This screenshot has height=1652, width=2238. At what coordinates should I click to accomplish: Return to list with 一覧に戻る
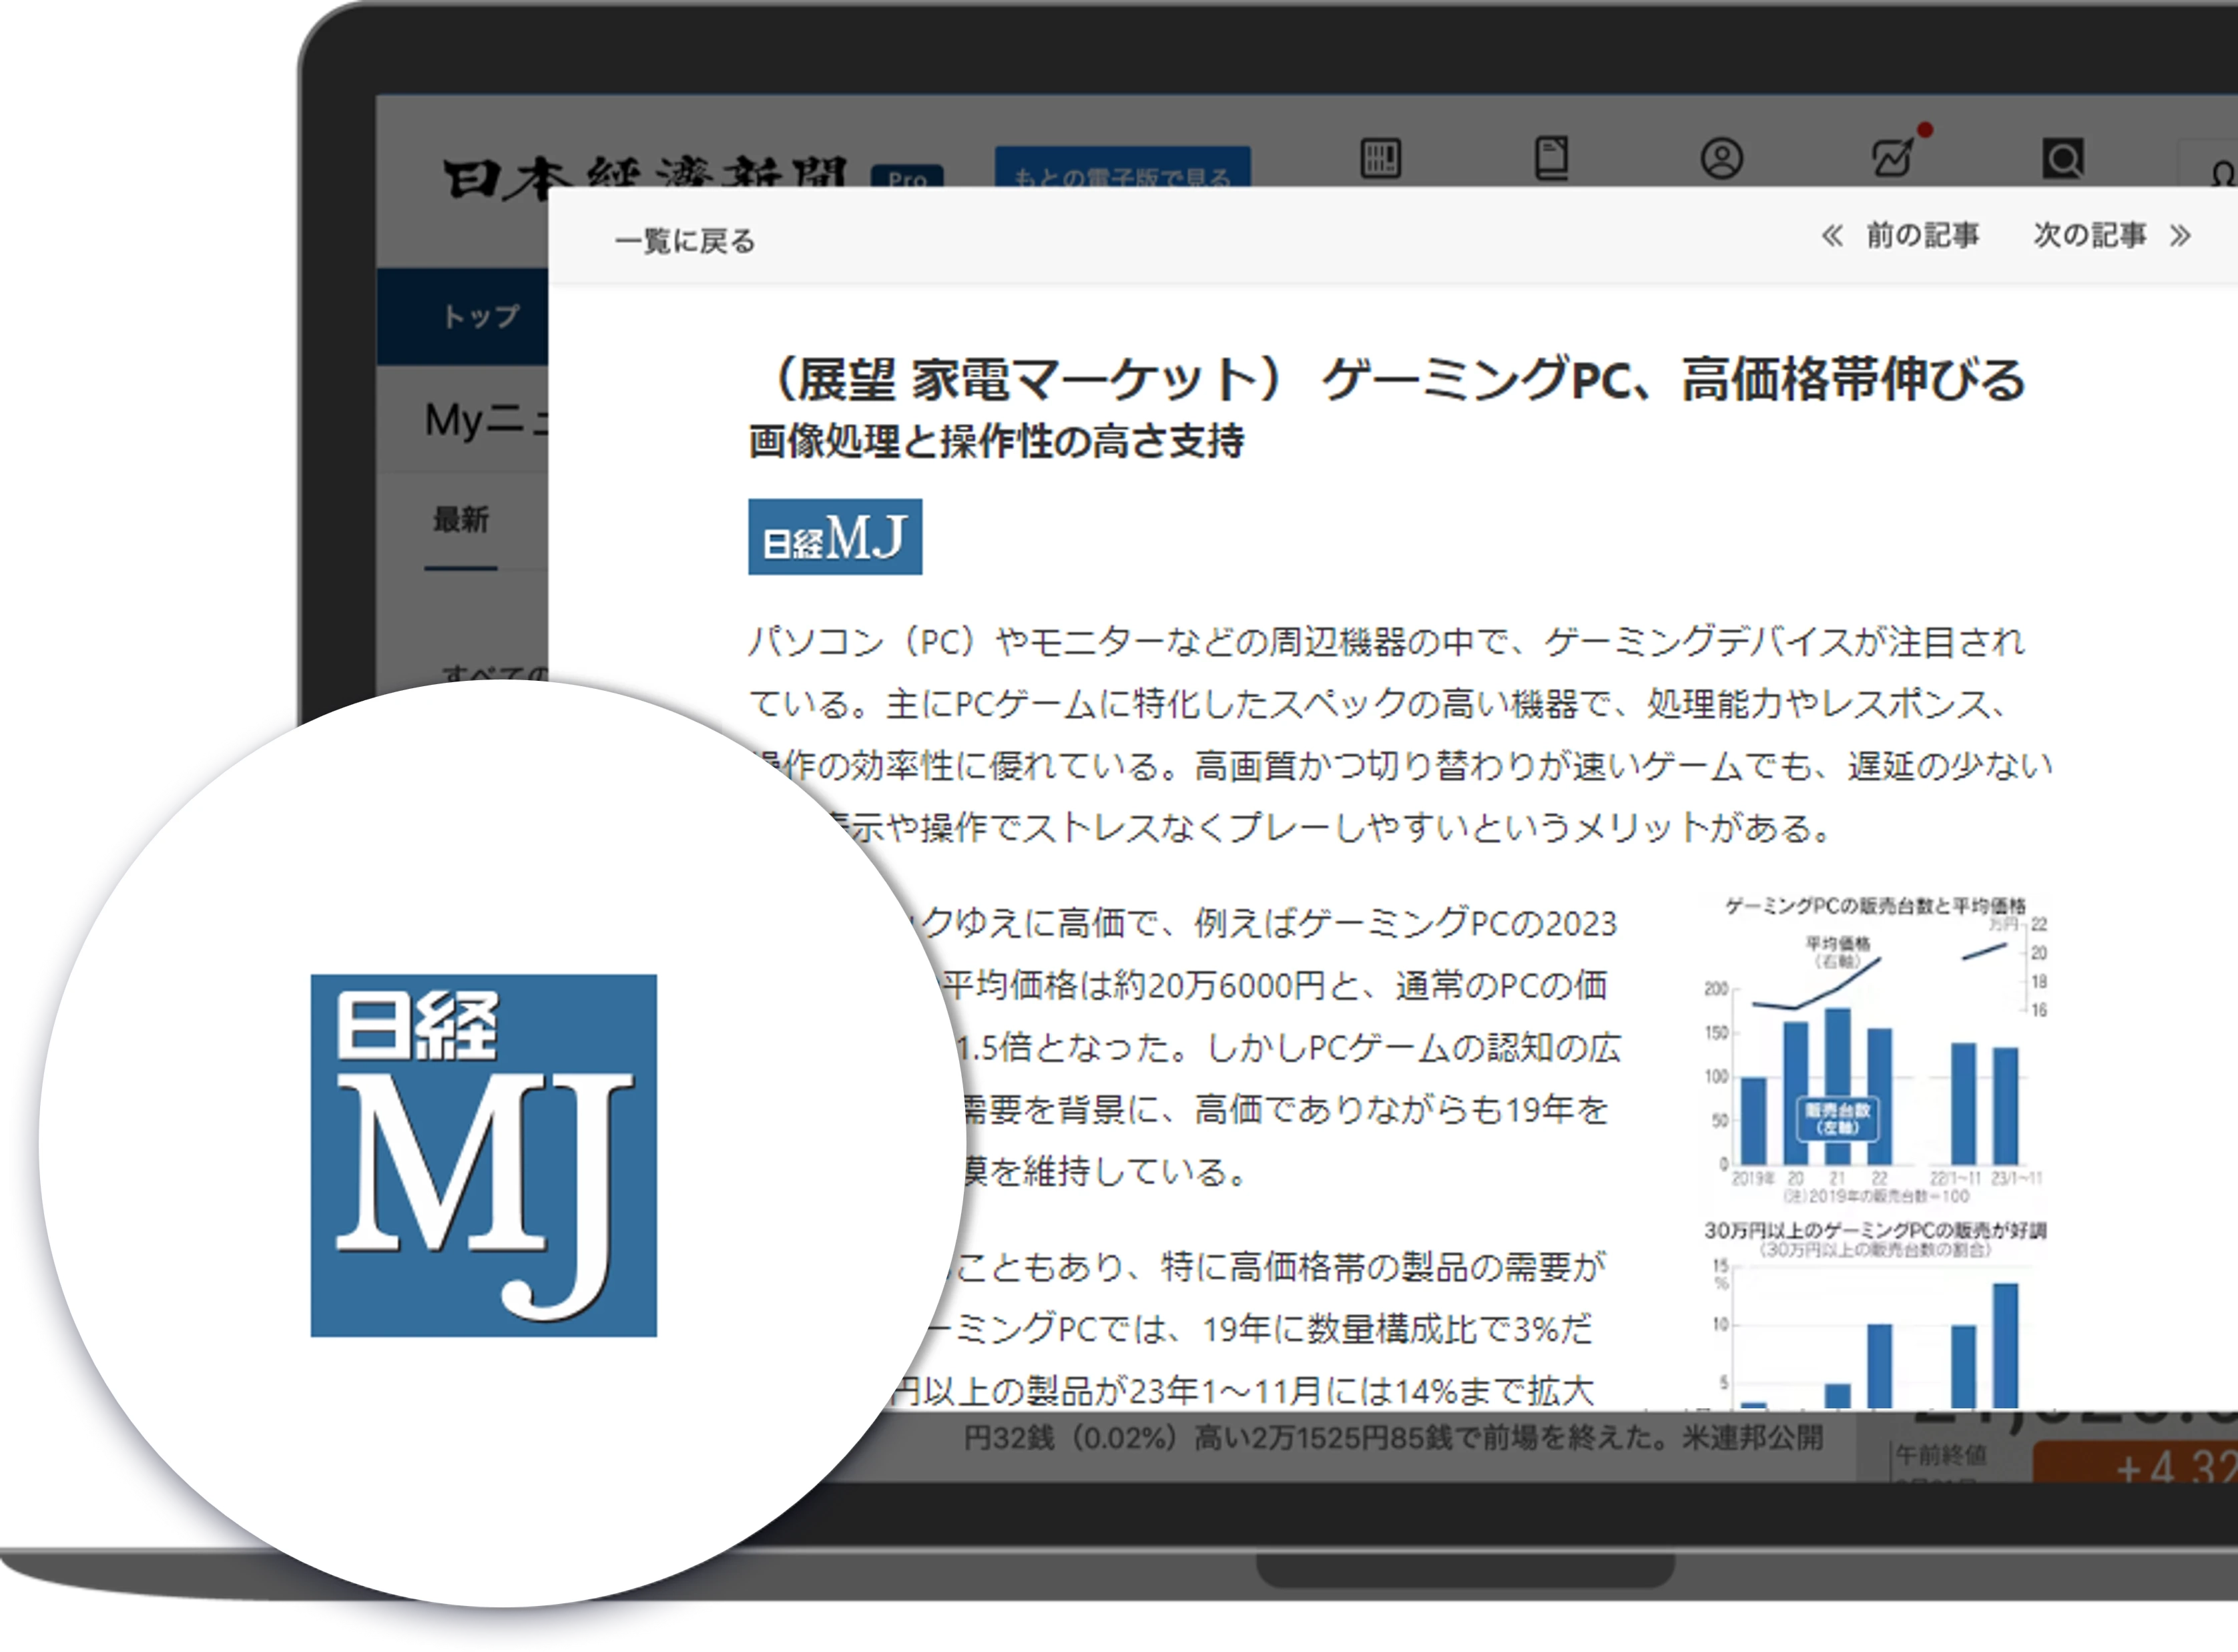[685, 241]
